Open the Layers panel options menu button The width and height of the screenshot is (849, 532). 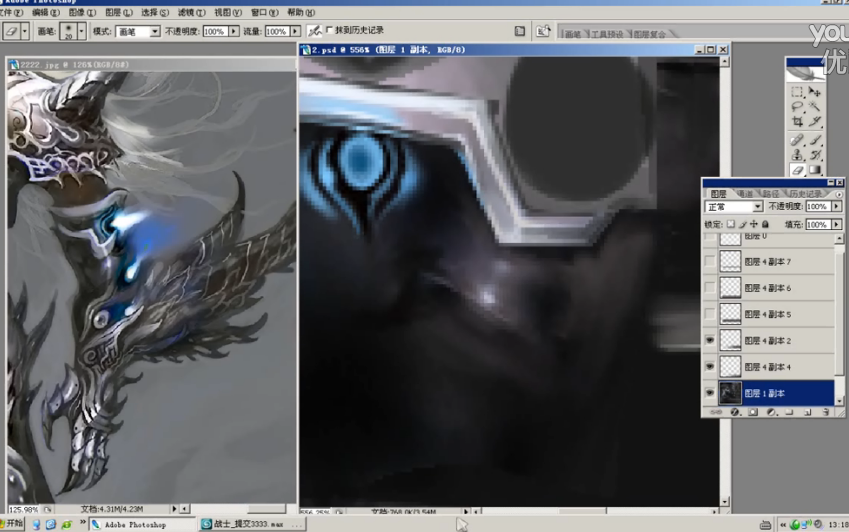click(x=839, y=194)
